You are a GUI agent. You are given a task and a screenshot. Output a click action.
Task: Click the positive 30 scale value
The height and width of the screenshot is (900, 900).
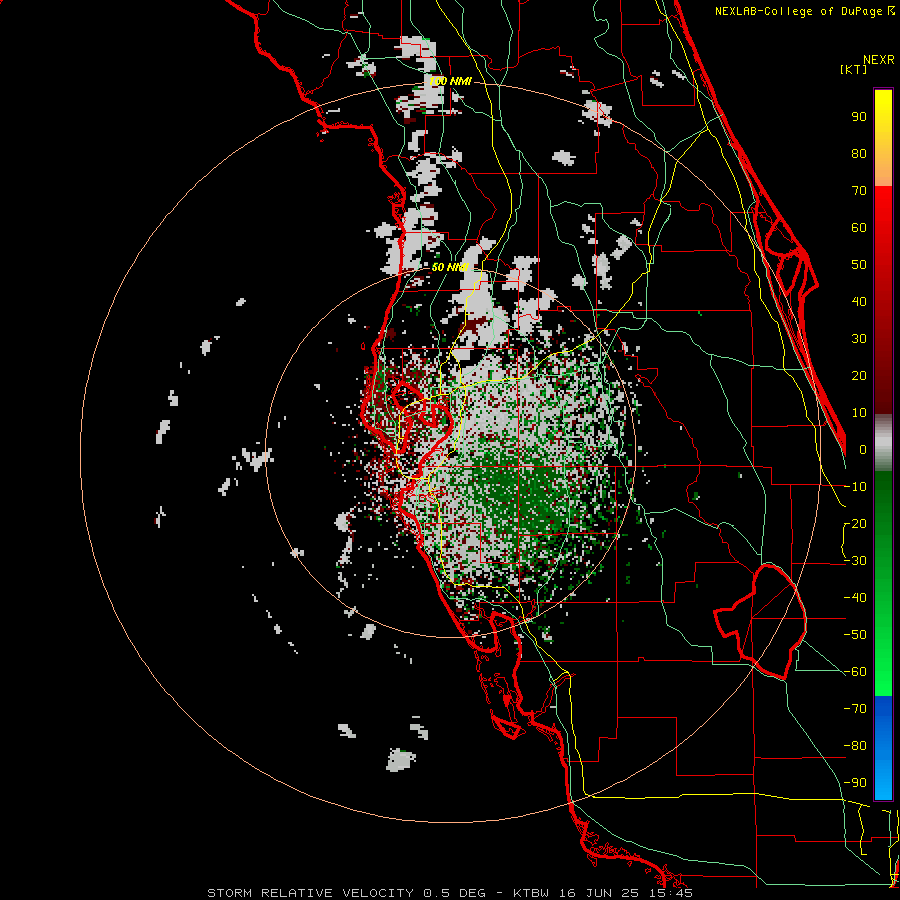859,339
